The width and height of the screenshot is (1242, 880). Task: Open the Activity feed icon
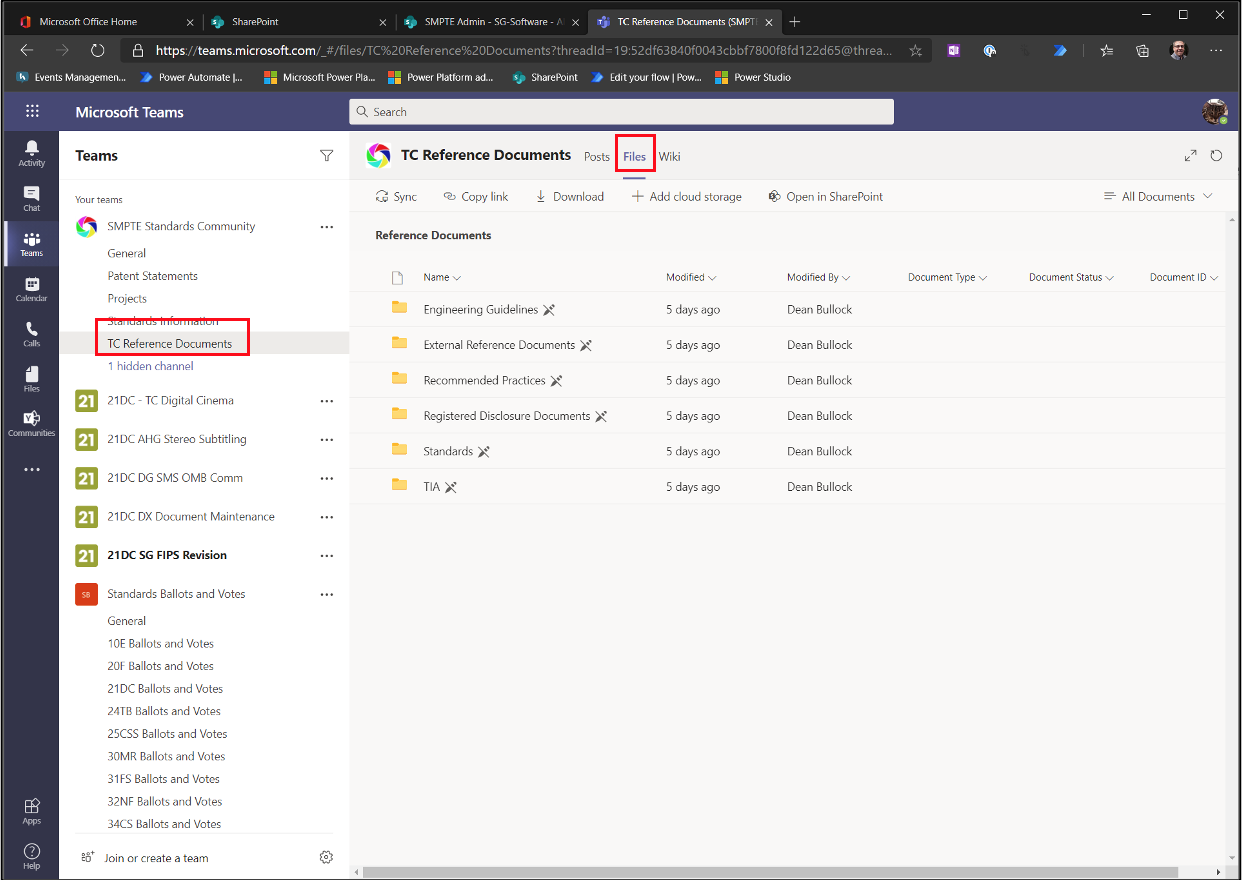tap(31, 153)
